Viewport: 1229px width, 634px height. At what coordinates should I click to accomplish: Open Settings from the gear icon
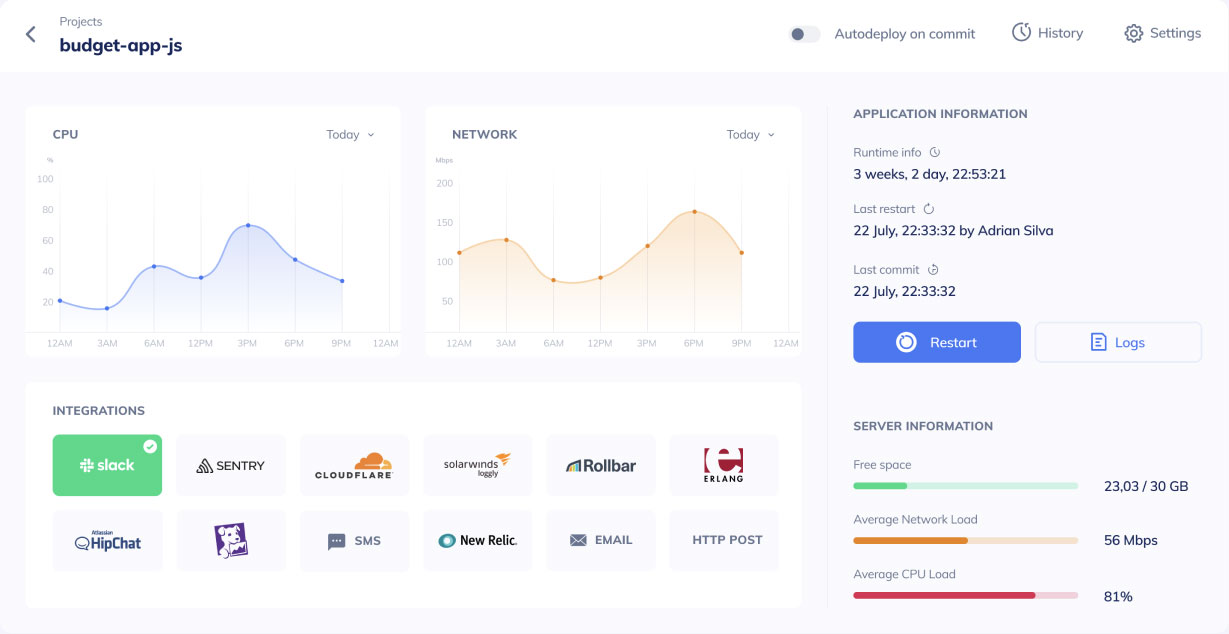1133,33
